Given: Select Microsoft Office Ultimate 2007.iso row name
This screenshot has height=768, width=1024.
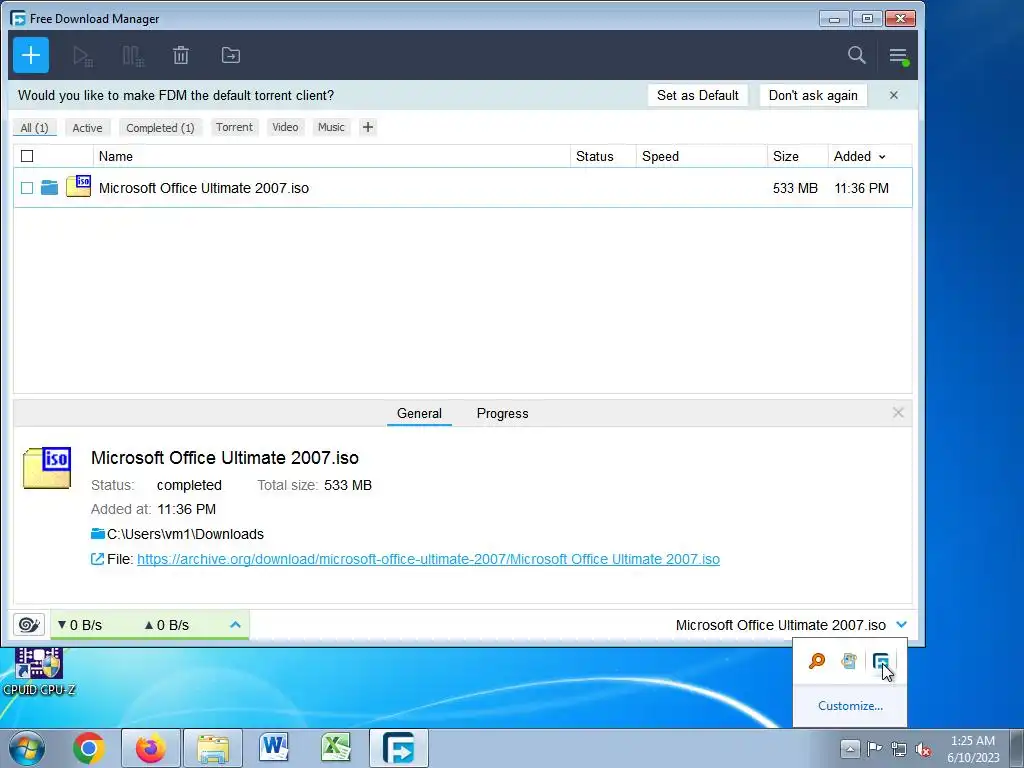Looking at the screenshot, I should click(x=204, y=188).
